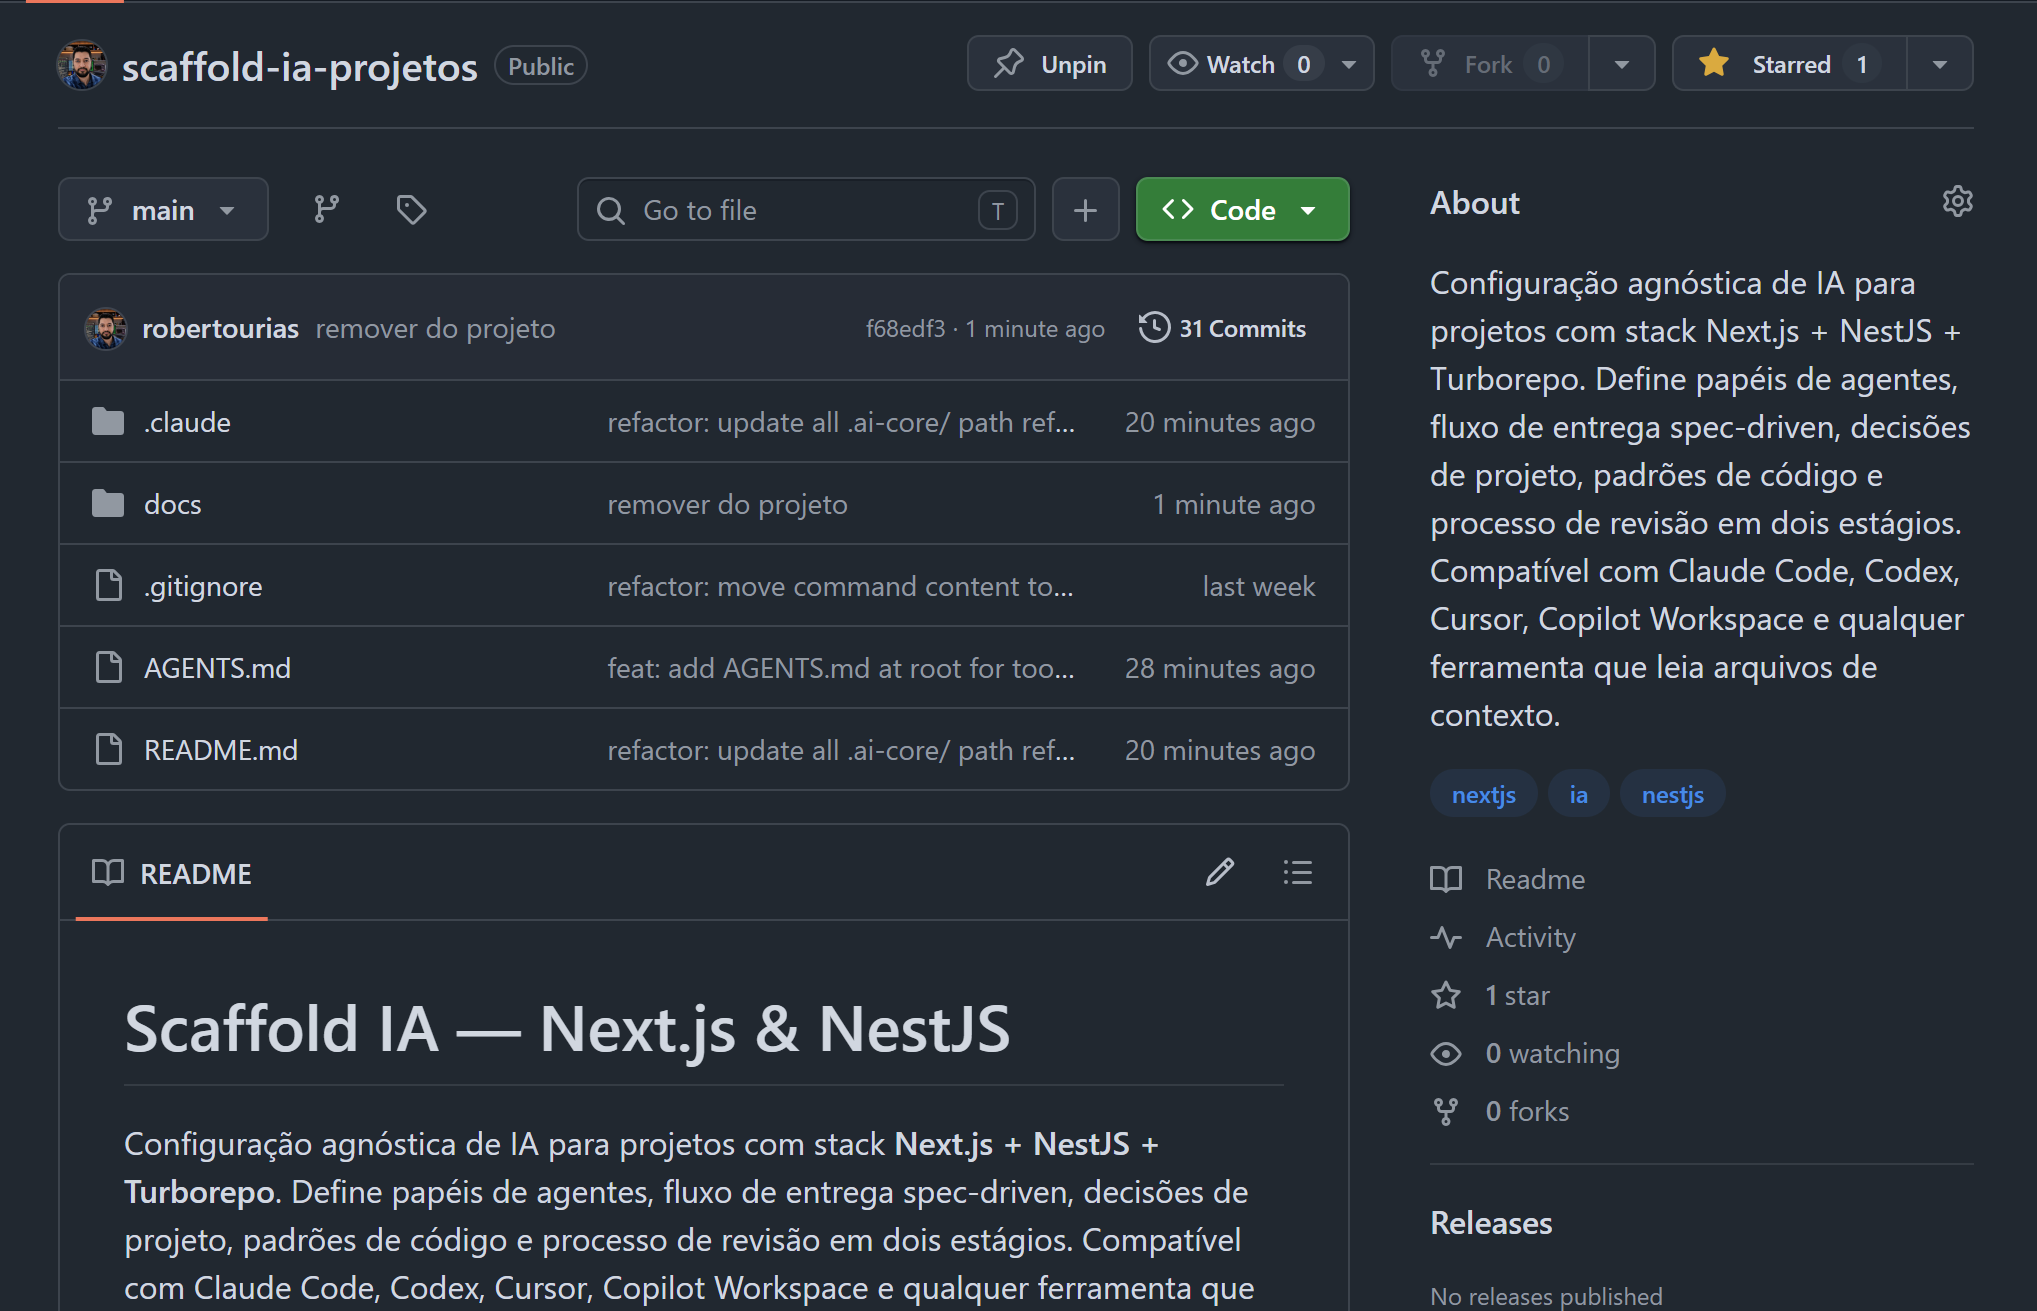Image resolution: width=2037 pixels, height=1311 pixels.
Task: Click the Activity pulse icon
Action: click(1446, 937)
